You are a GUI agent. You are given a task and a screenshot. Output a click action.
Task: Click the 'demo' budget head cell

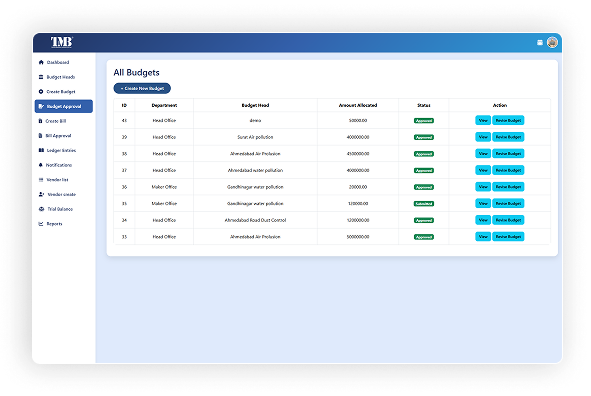point(255,121)
